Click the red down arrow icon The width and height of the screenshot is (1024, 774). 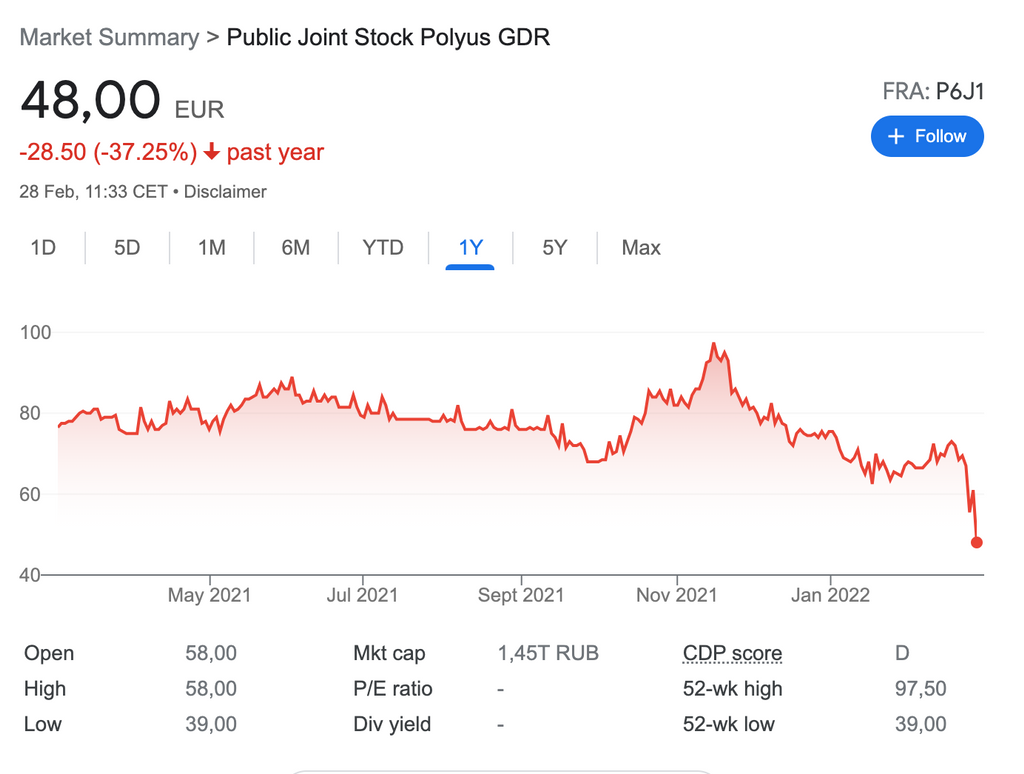point(212,152)
